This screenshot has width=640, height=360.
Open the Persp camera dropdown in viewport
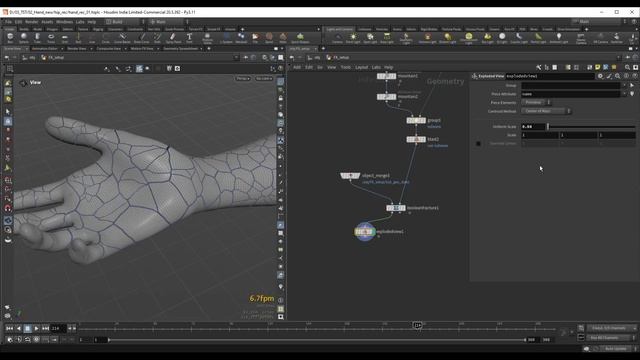pyautogui.click(x=243, y=78)
